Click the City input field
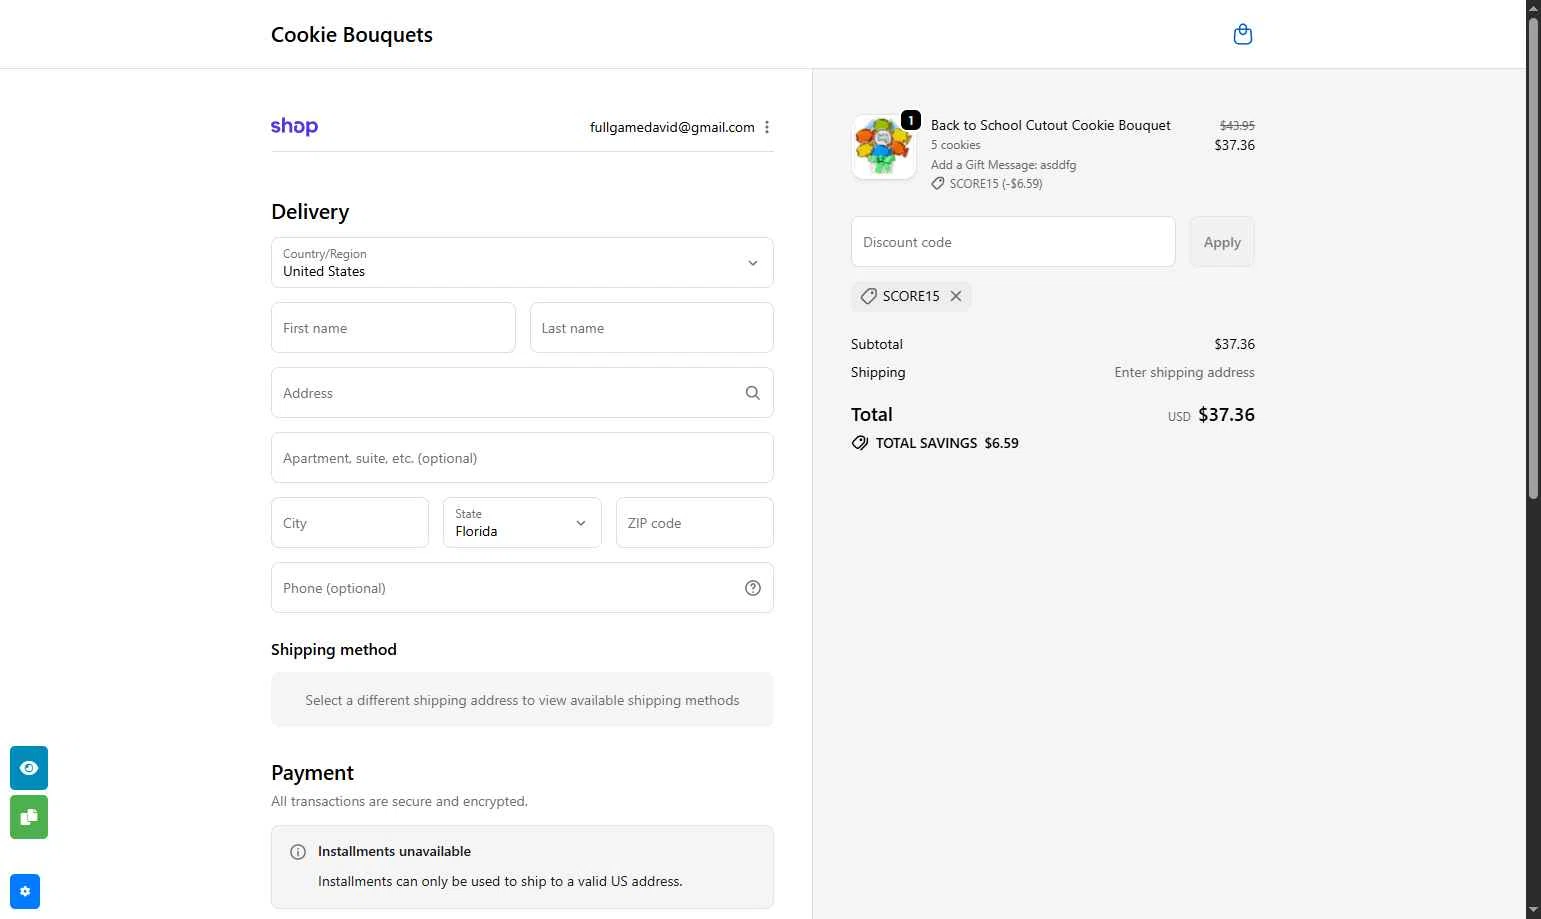 pyautogui.click(x=350, y=522)
